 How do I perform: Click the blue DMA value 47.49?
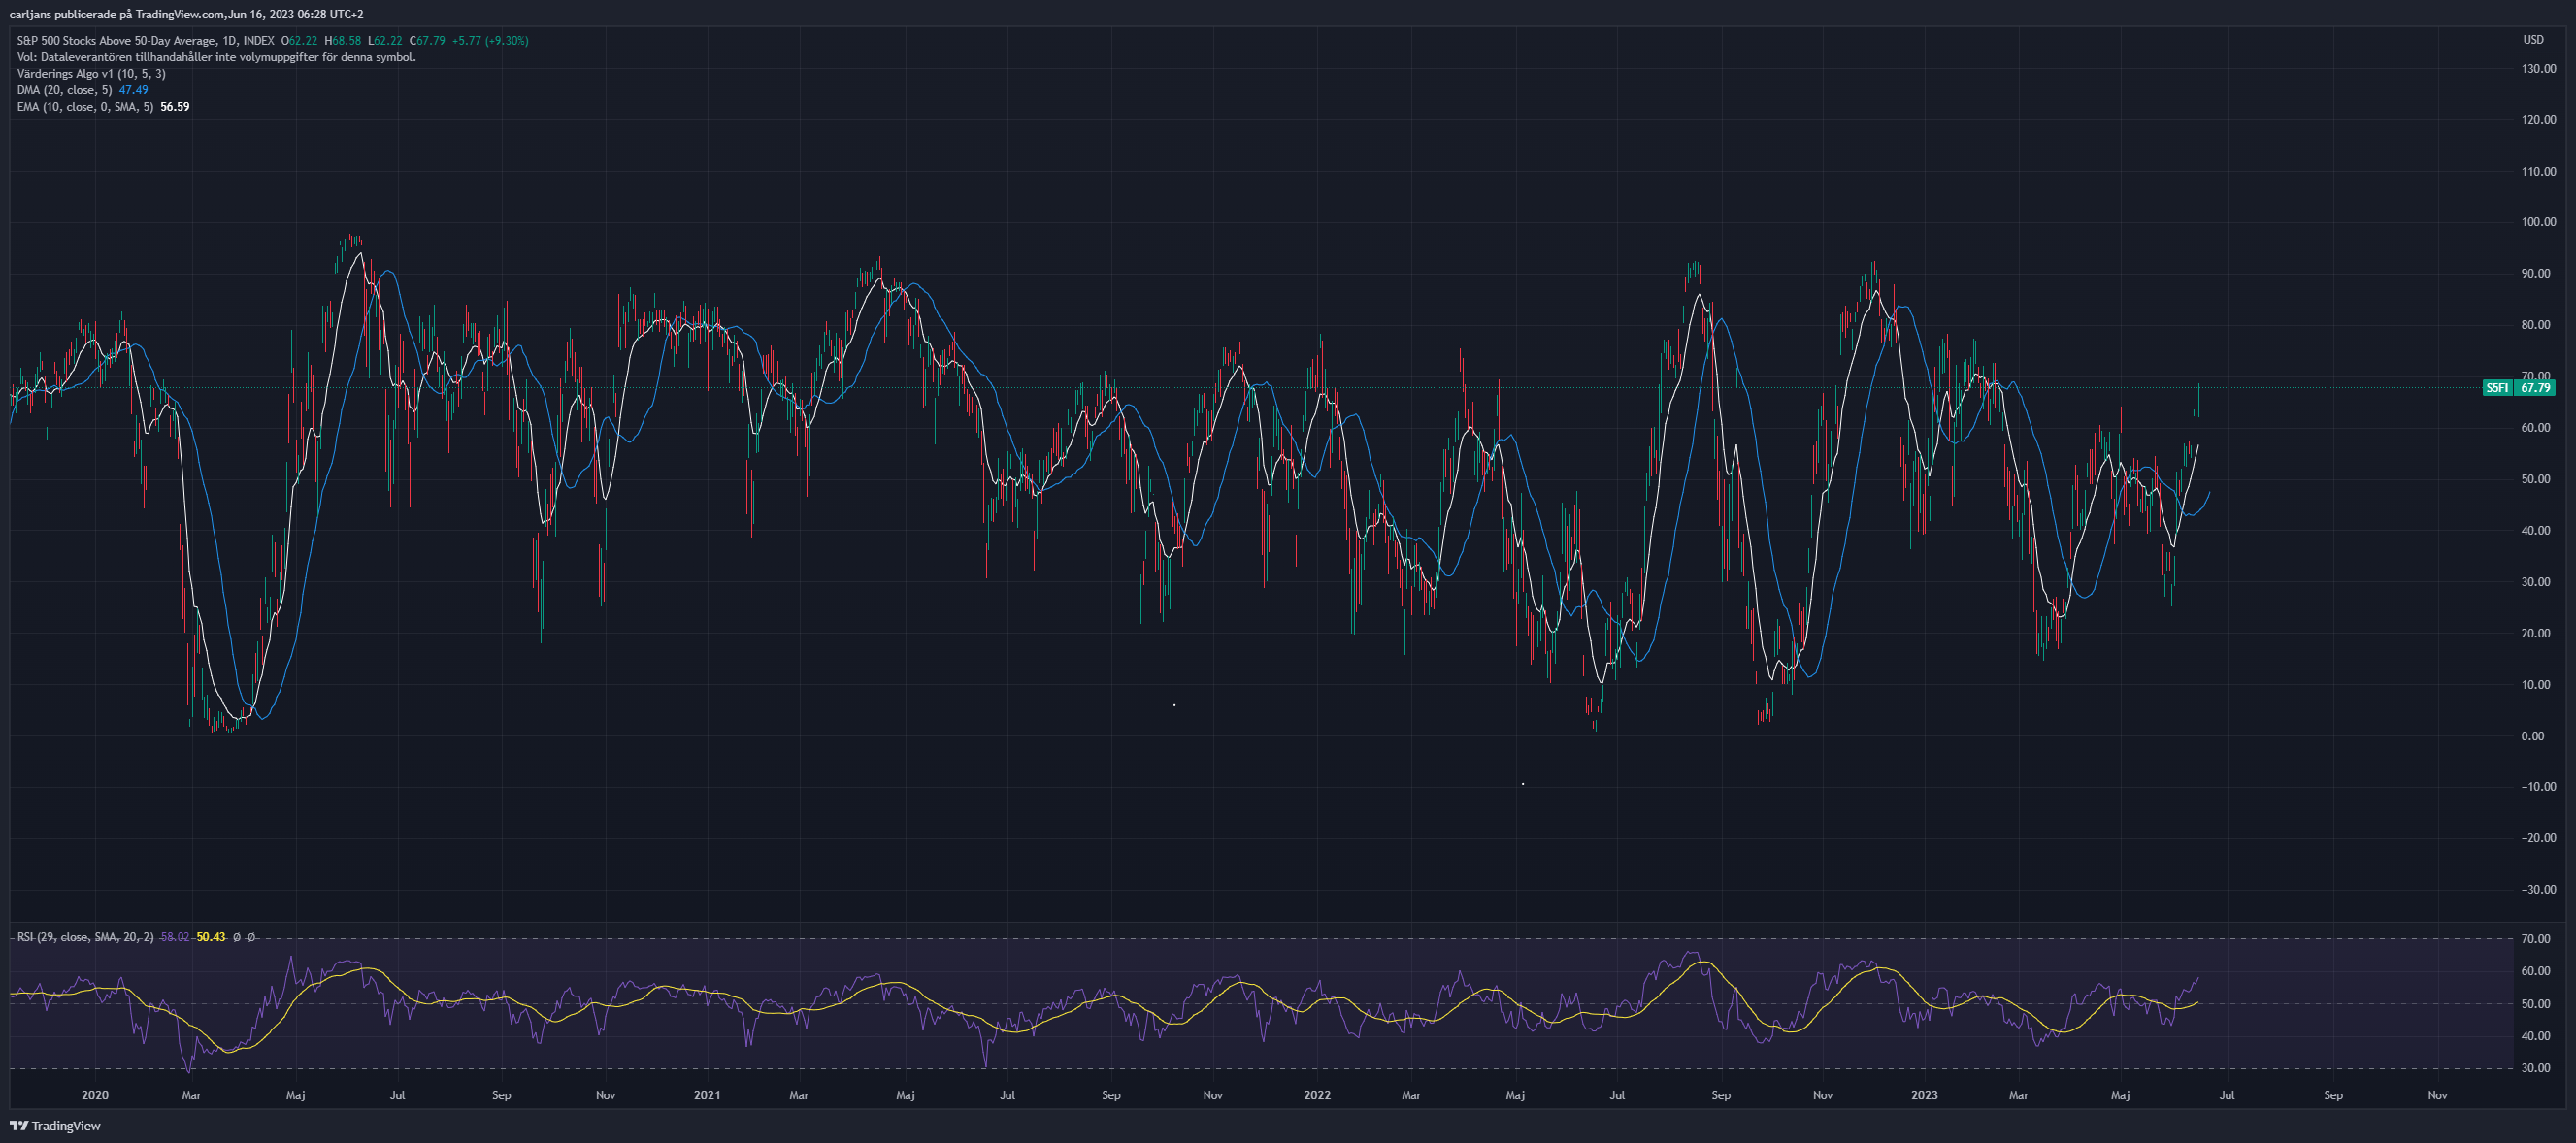(133, 90)
